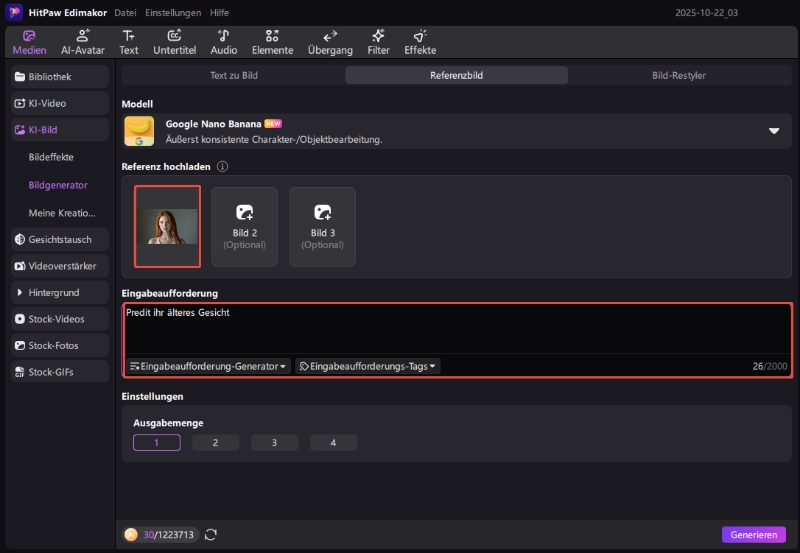800x553 pixels.
Task: Upload an image in the Bild 2 slot
Action: click(245, 227)
